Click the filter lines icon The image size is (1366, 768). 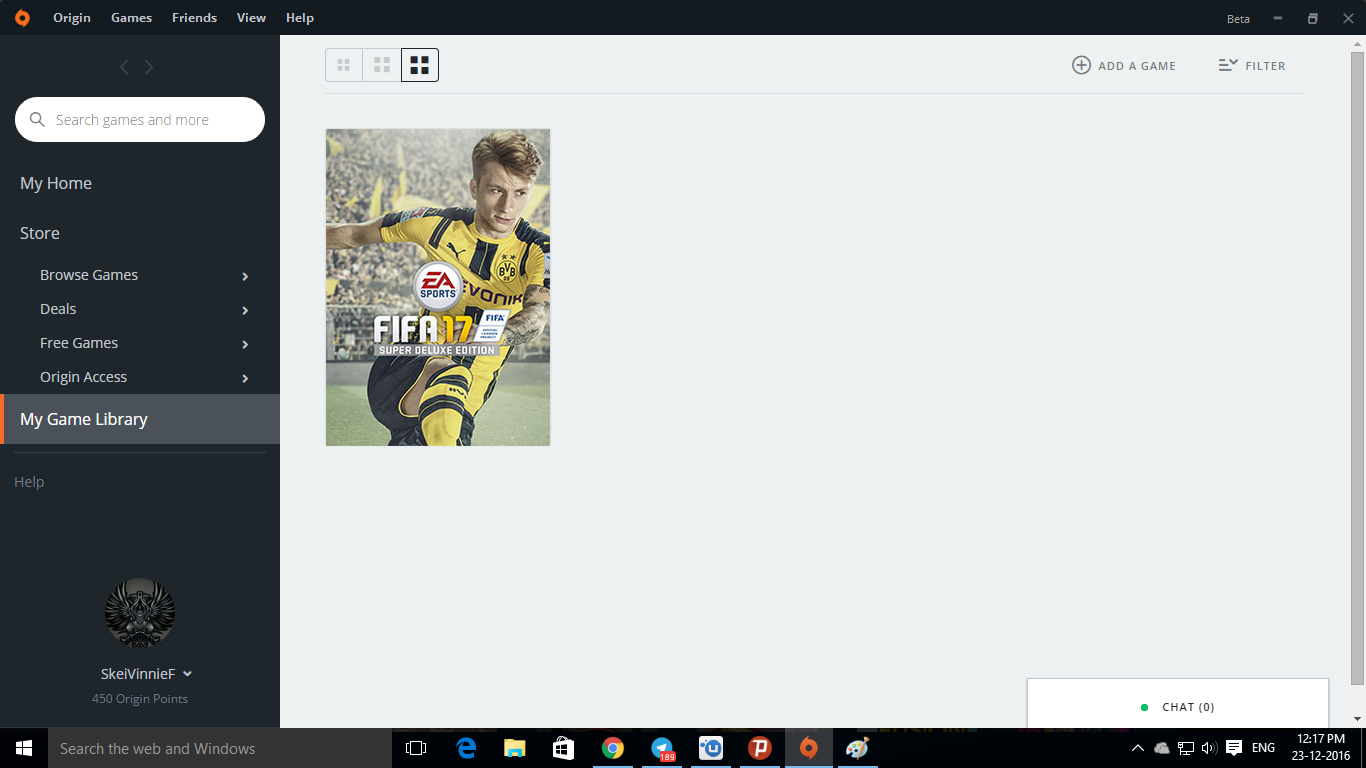(x=1228, y=65)
